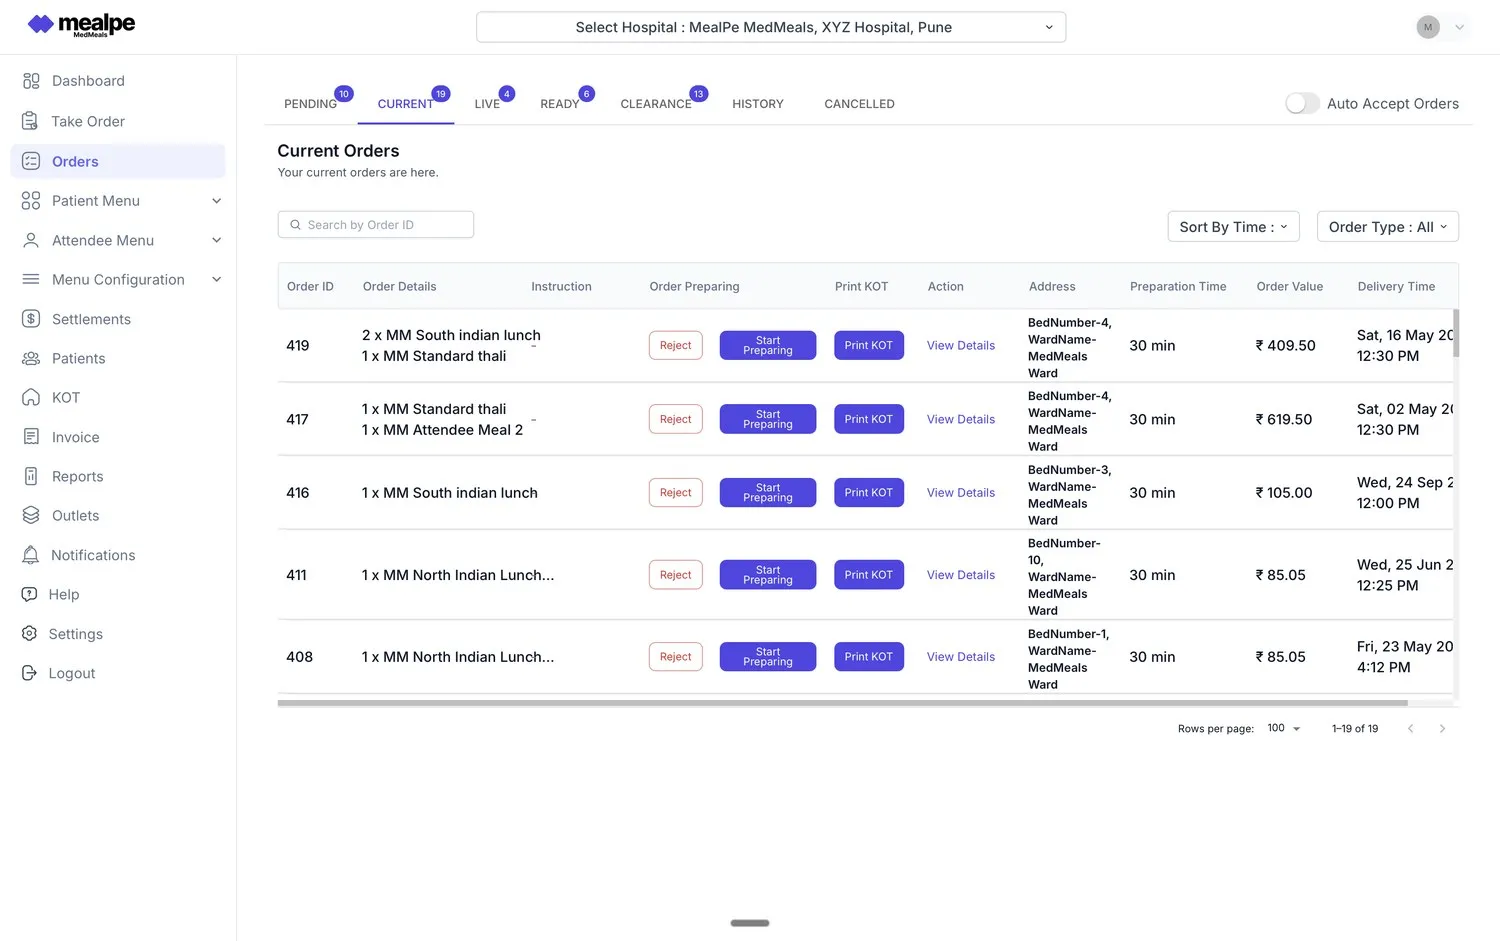Click the Search by Order ID field
1500x941 pixels.
coord(376,225)
